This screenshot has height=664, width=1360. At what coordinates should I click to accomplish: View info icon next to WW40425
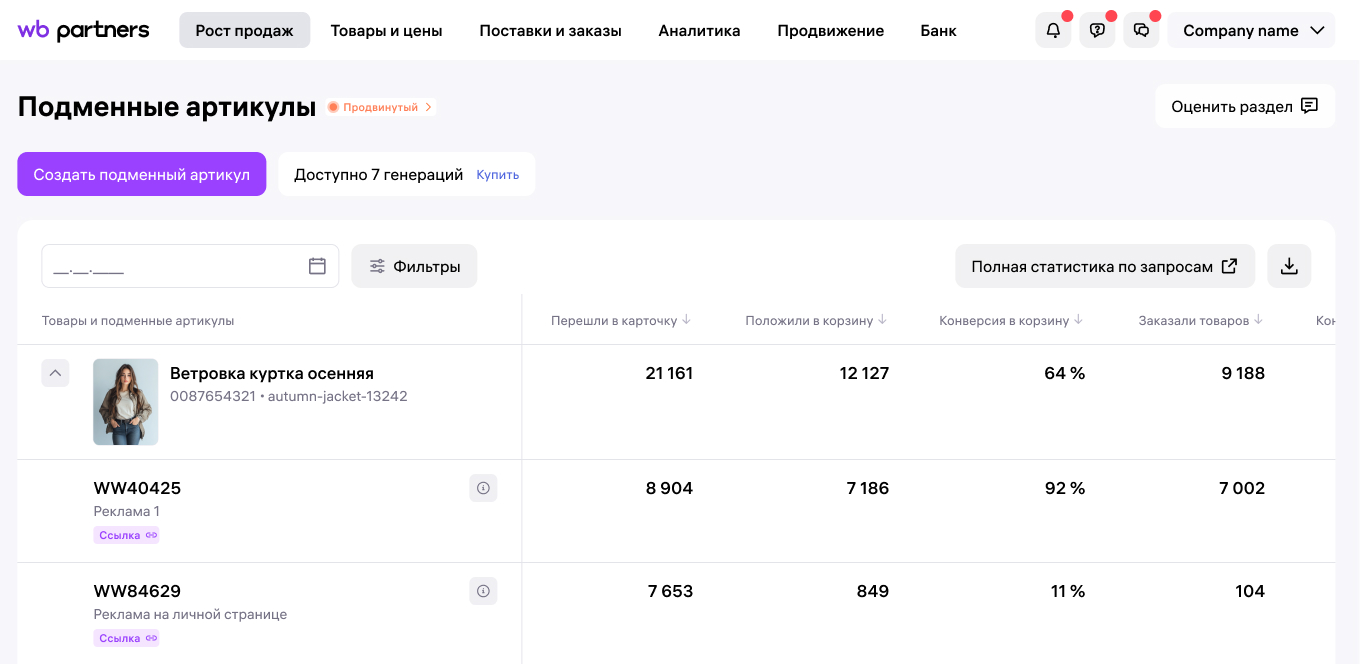tap(483, 488)
